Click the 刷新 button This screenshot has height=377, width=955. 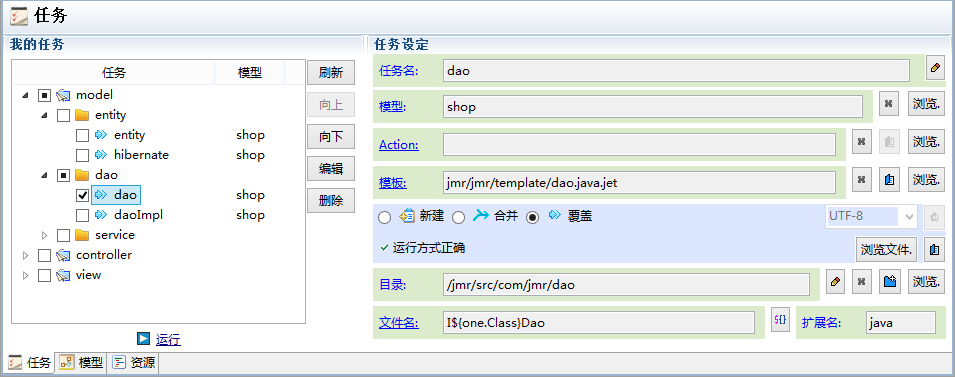coord(331,73)
